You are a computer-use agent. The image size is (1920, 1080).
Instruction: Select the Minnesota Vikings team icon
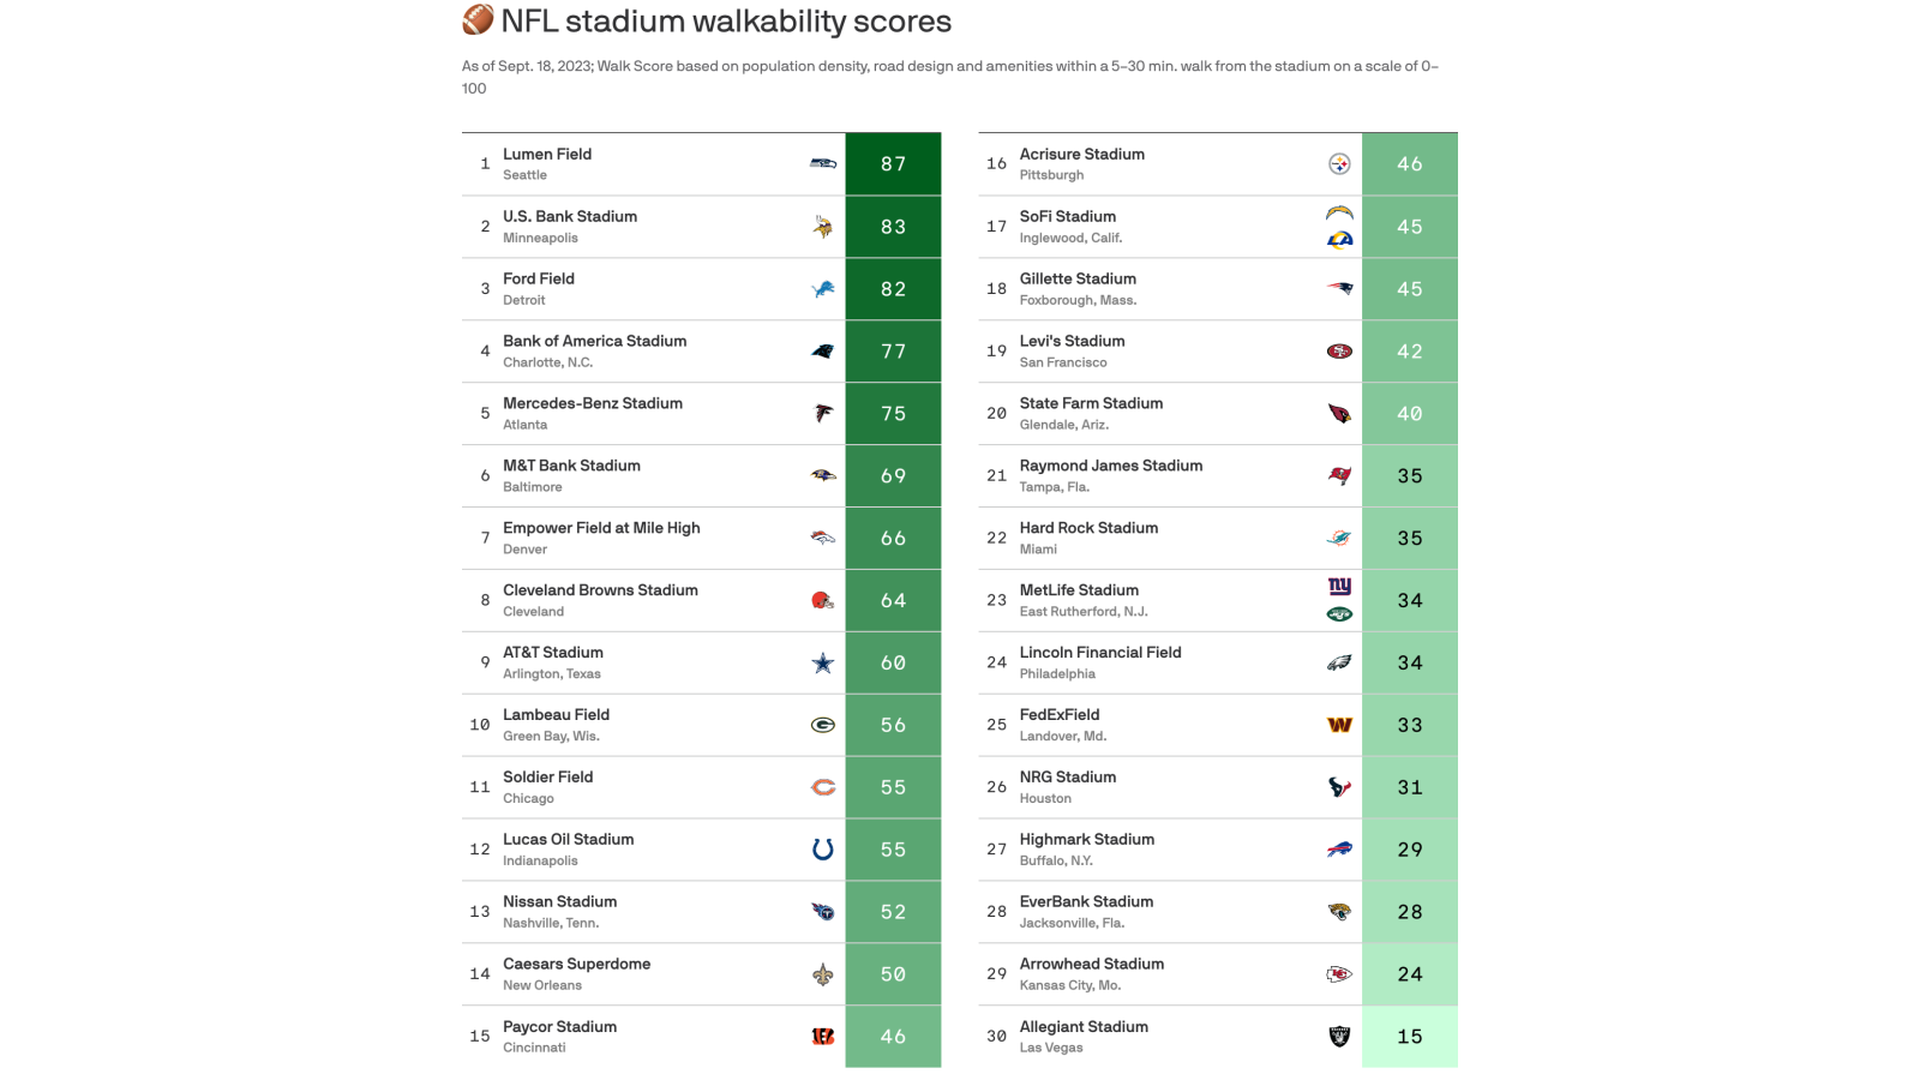click(819, 225)
